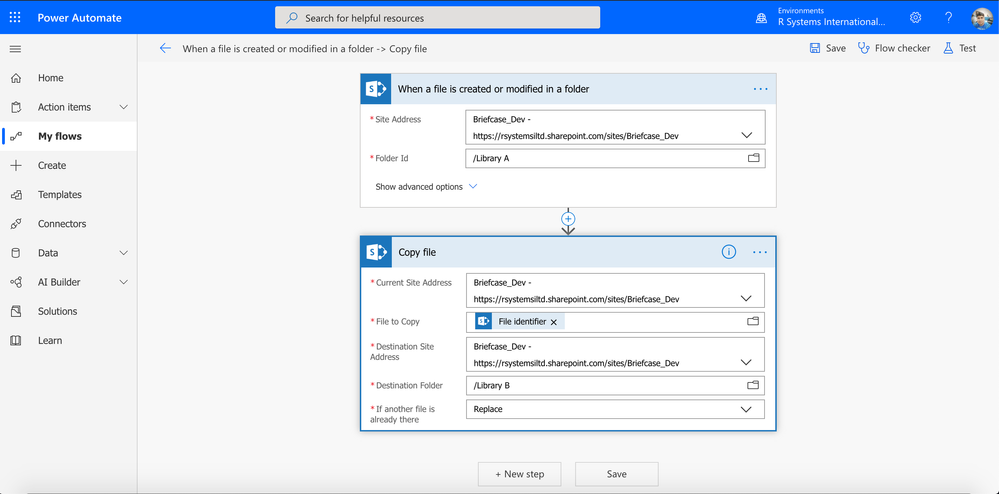Open the trigger card ellipsis menu
999x494 pixels.
(x=761, y=89)
